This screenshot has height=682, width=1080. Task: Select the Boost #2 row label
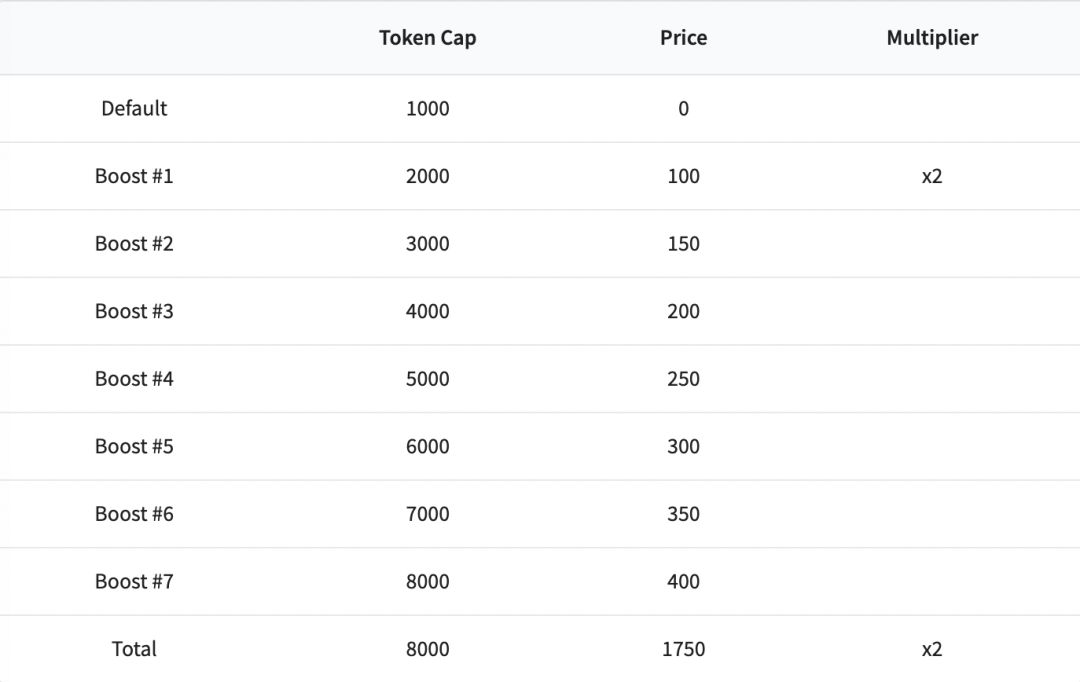(134, 244)
